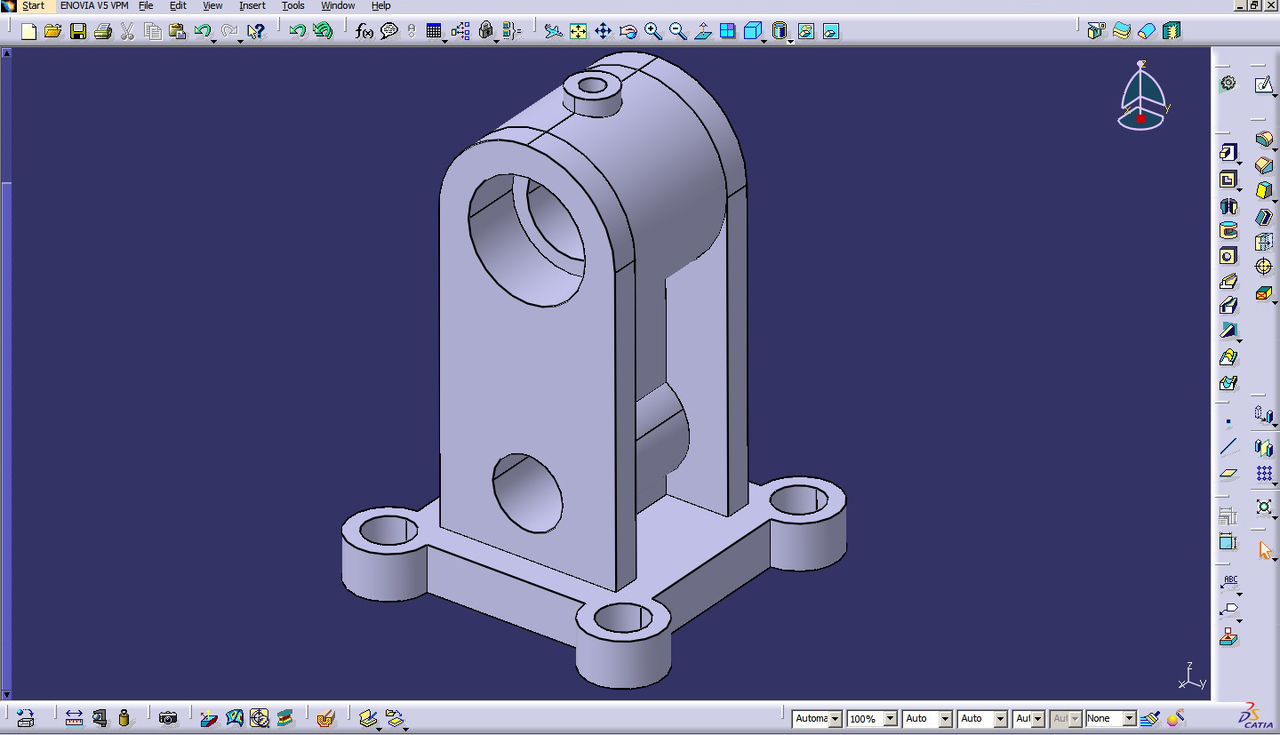
Task: Open the Formula f(x) editor
Action: point(365,31)
